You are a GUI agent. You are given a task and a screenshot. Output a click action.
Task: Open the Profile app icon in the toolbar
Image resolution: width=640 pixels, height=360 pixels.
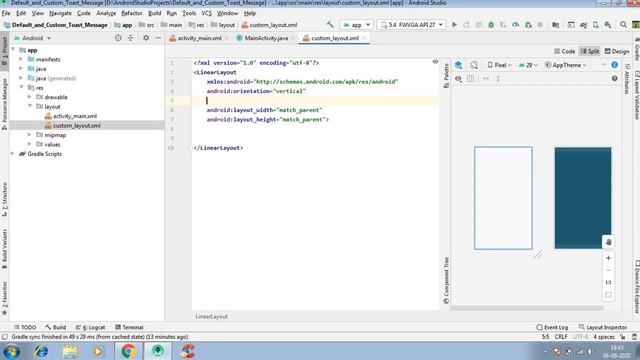pos(516,25)
